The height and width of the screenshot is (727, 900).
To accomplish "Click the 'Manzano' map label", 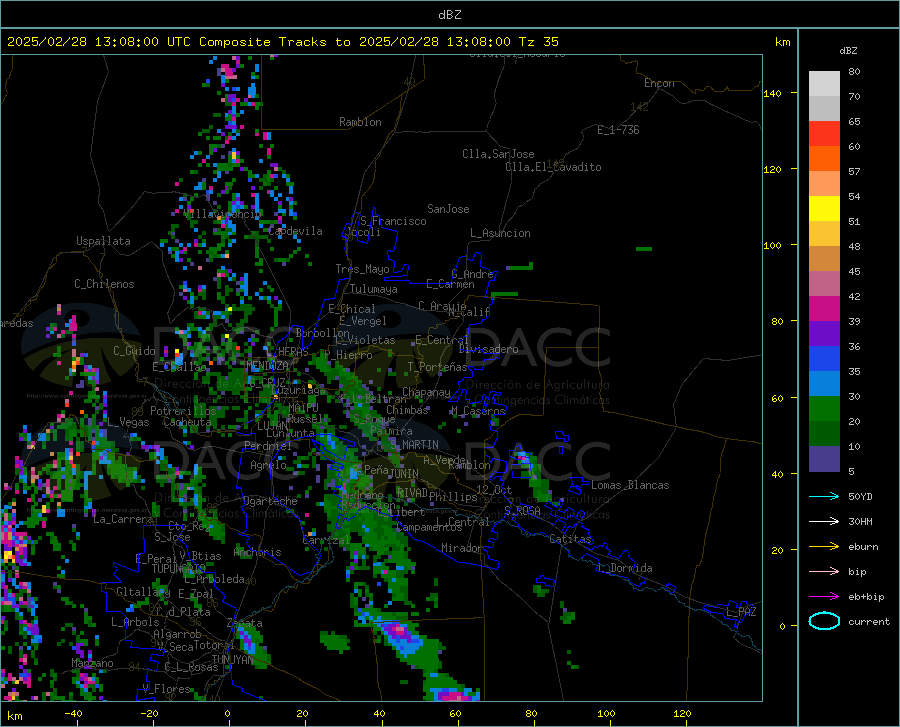I will click(x=92, y=663).
